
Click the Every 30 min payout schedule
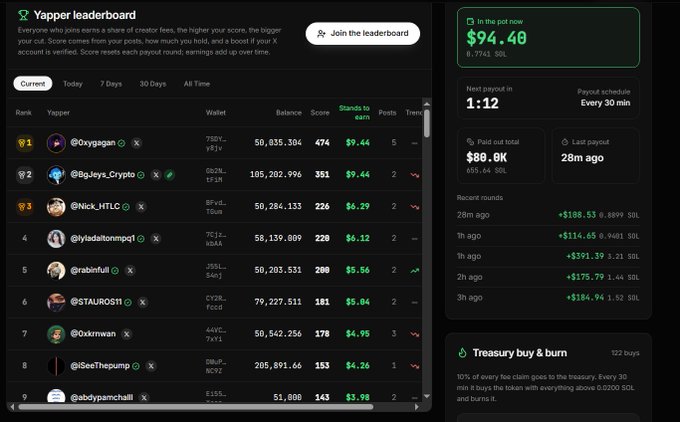605,103
